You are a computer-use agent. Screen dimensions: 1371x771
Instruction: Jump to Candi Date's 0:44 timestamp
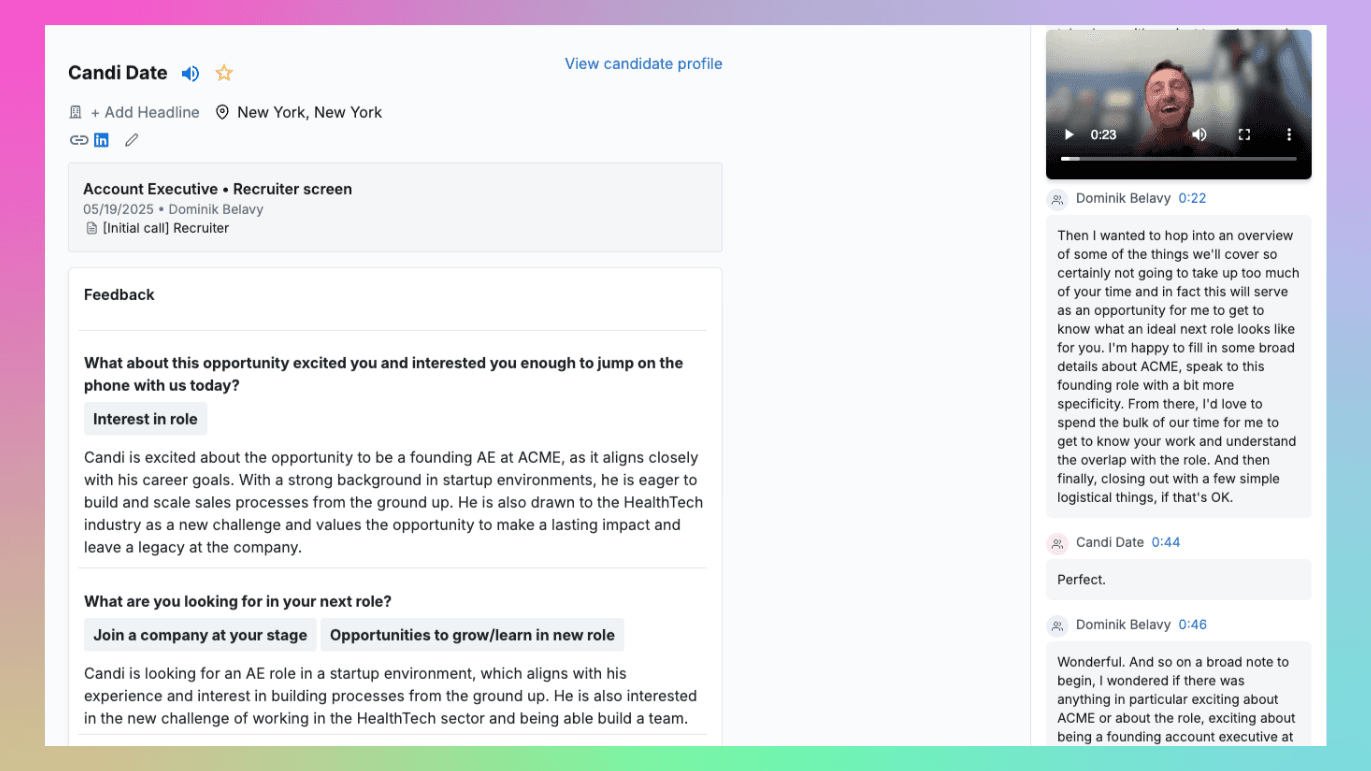coord(1165,542)
